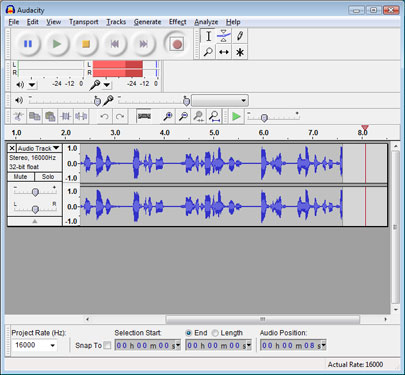The width and height of the screenshot is (405, 375).
Task: Click Silence selection icon
Action: 81,116
